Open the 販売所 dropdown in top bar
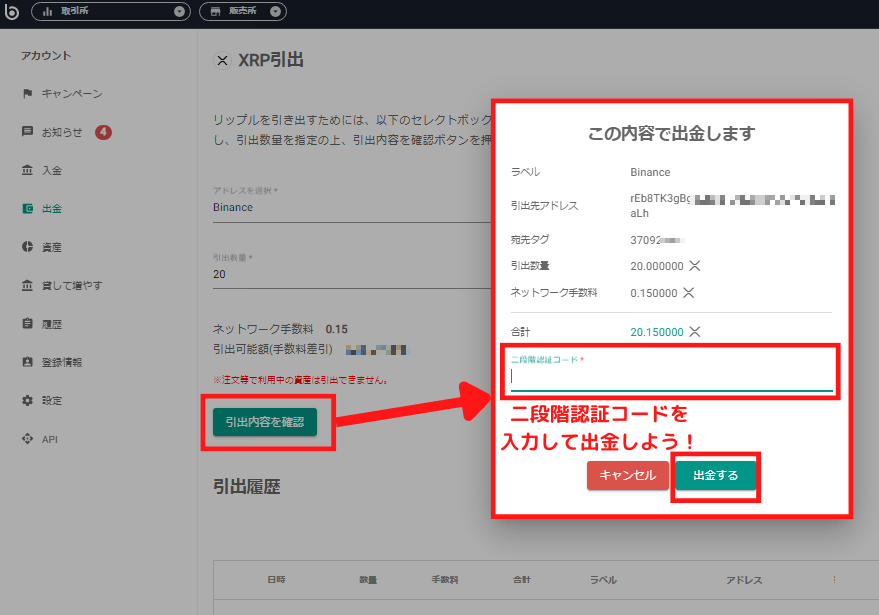 [x=242, y=12]
